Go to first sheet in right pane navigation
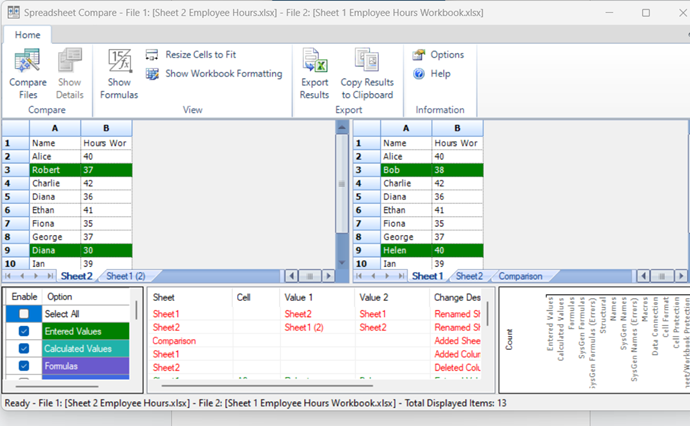The height and width of the screenshot is (426, 690). [359, 276]
